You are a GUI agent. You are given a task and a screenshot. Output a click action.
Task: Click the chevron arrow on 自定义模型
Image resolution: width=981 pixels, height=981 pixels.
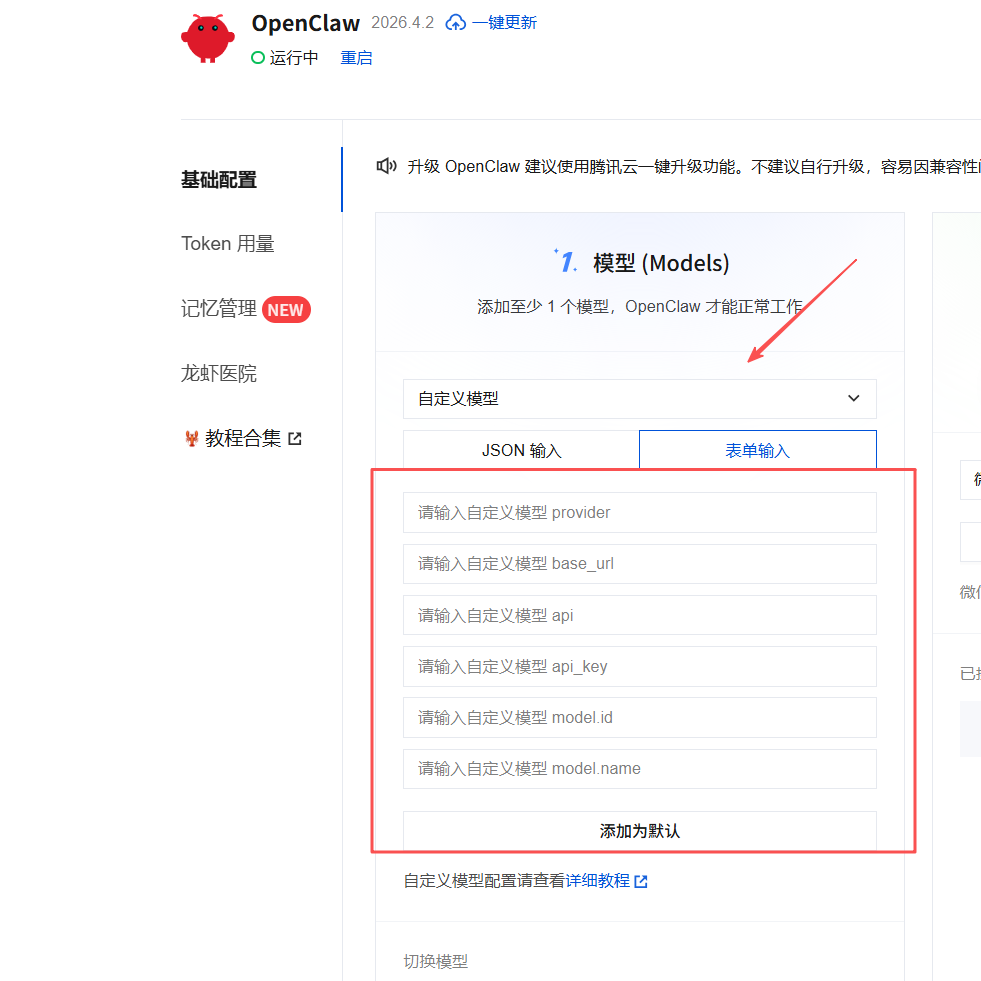(853, 399)
